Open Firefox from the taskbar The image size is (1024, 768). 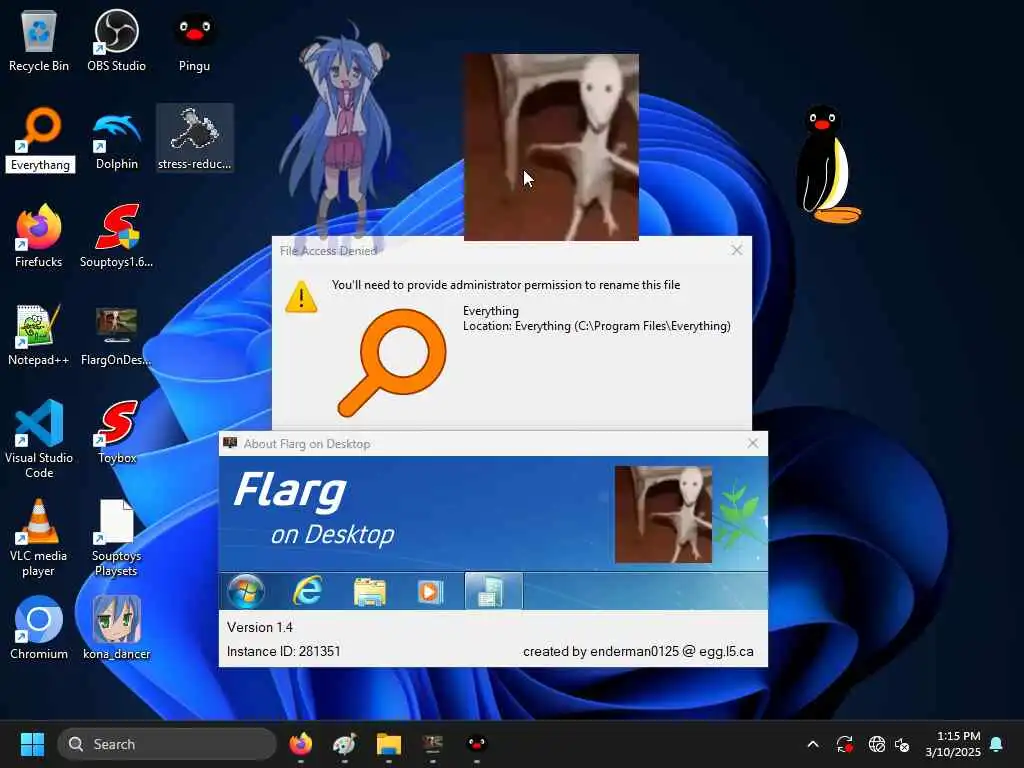tap(300, 744)
